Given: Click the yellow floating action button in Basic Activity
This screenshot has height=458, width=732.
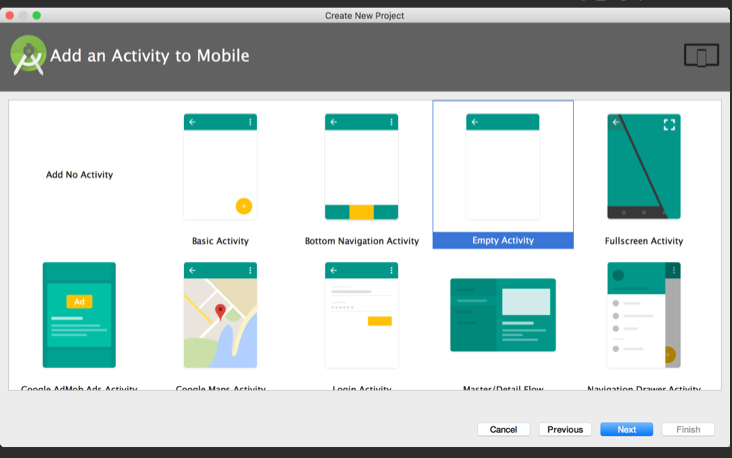Looking at the screenshot, I should point(244,206).
